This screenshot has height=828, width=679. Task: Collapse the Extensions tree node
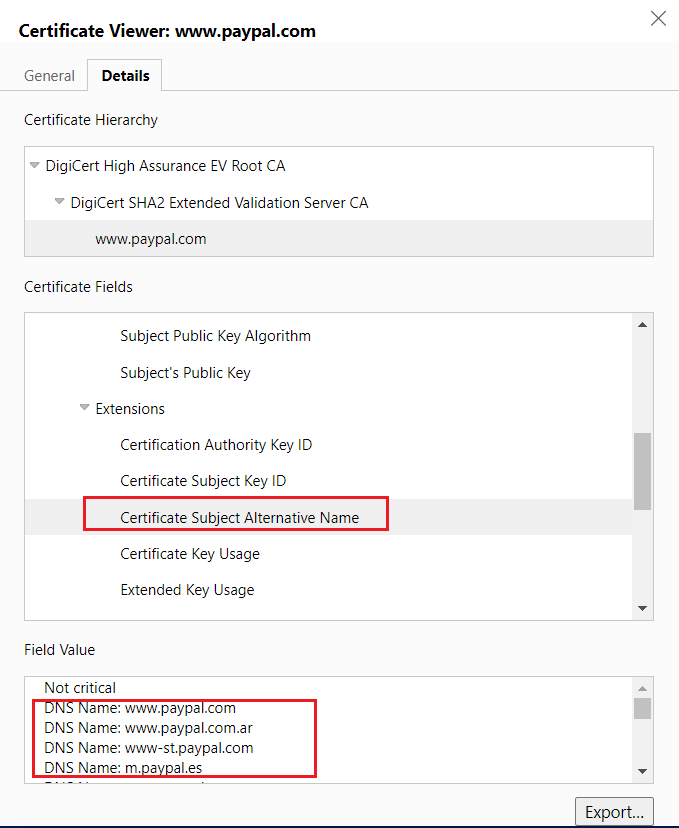coord(84,408)
